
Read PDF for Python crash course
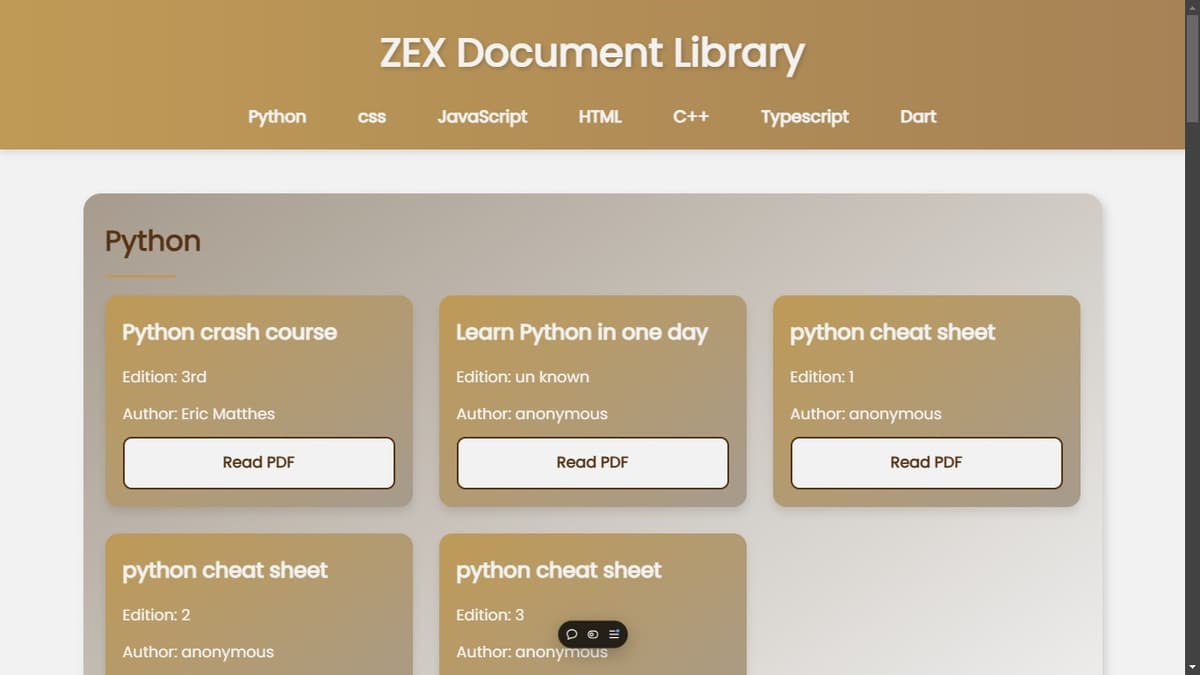pyautogui.click(x=258, y=462)
